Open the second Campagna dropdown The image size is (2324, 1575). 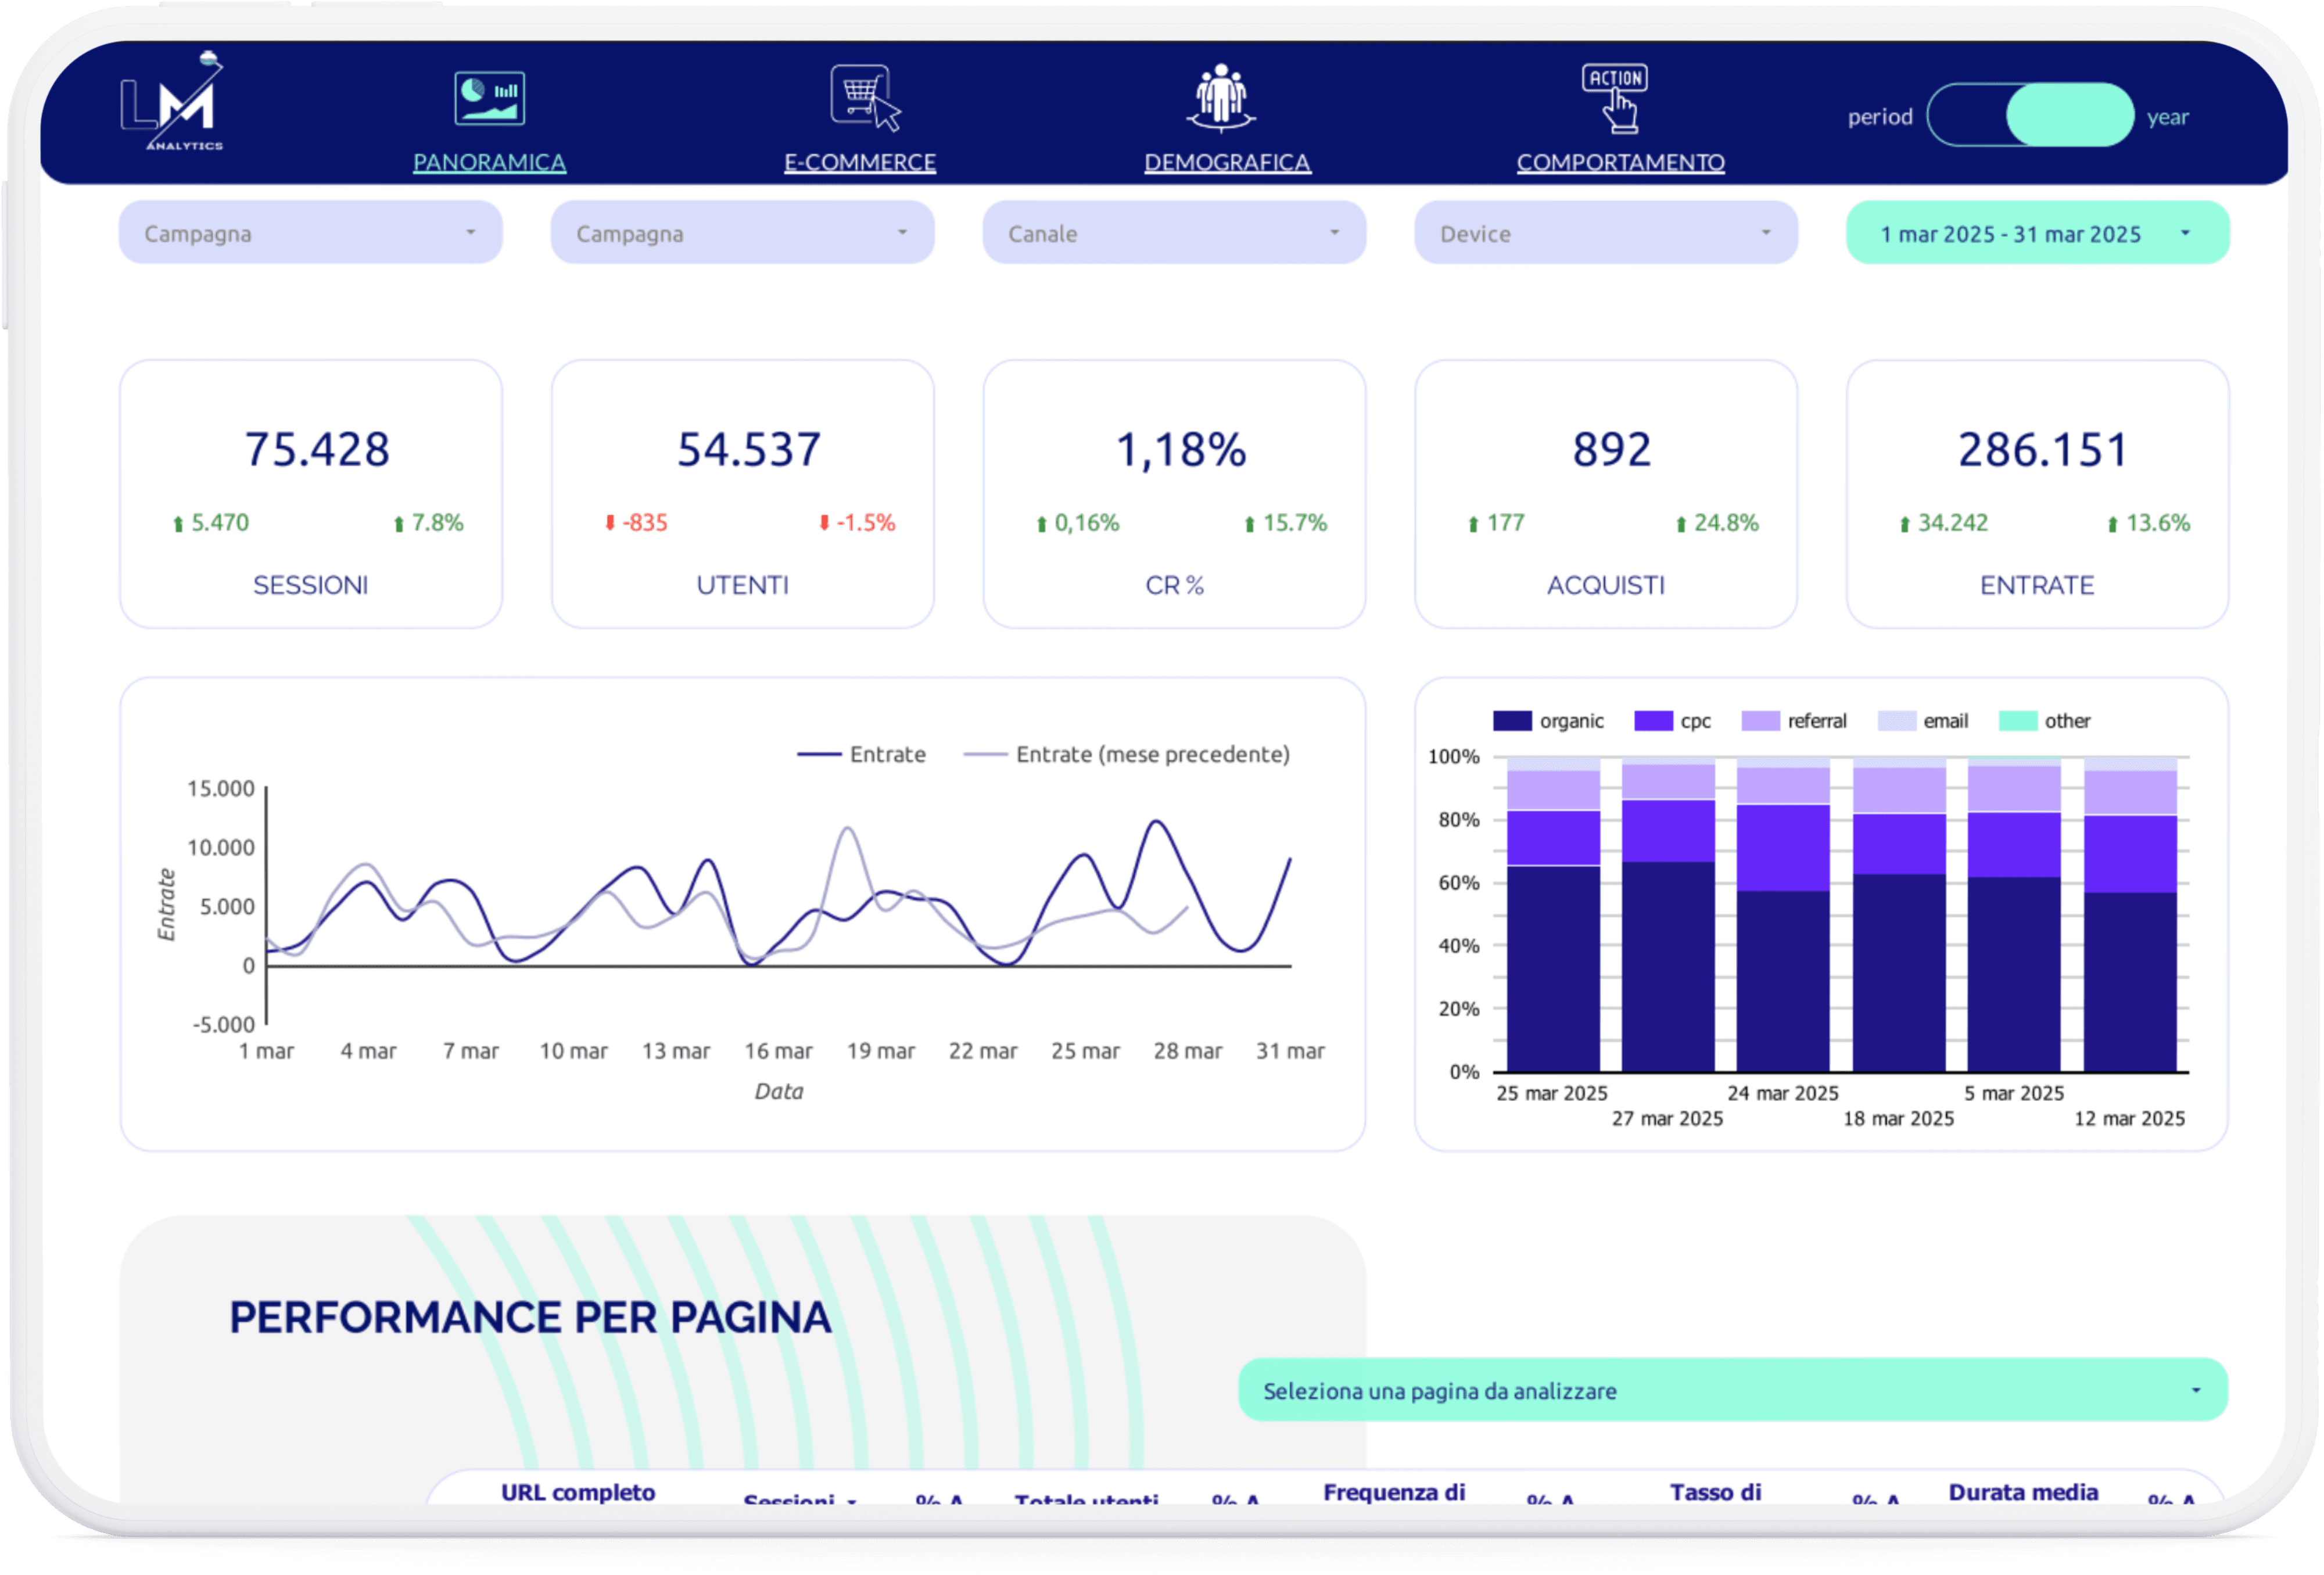tap(742, 233)
